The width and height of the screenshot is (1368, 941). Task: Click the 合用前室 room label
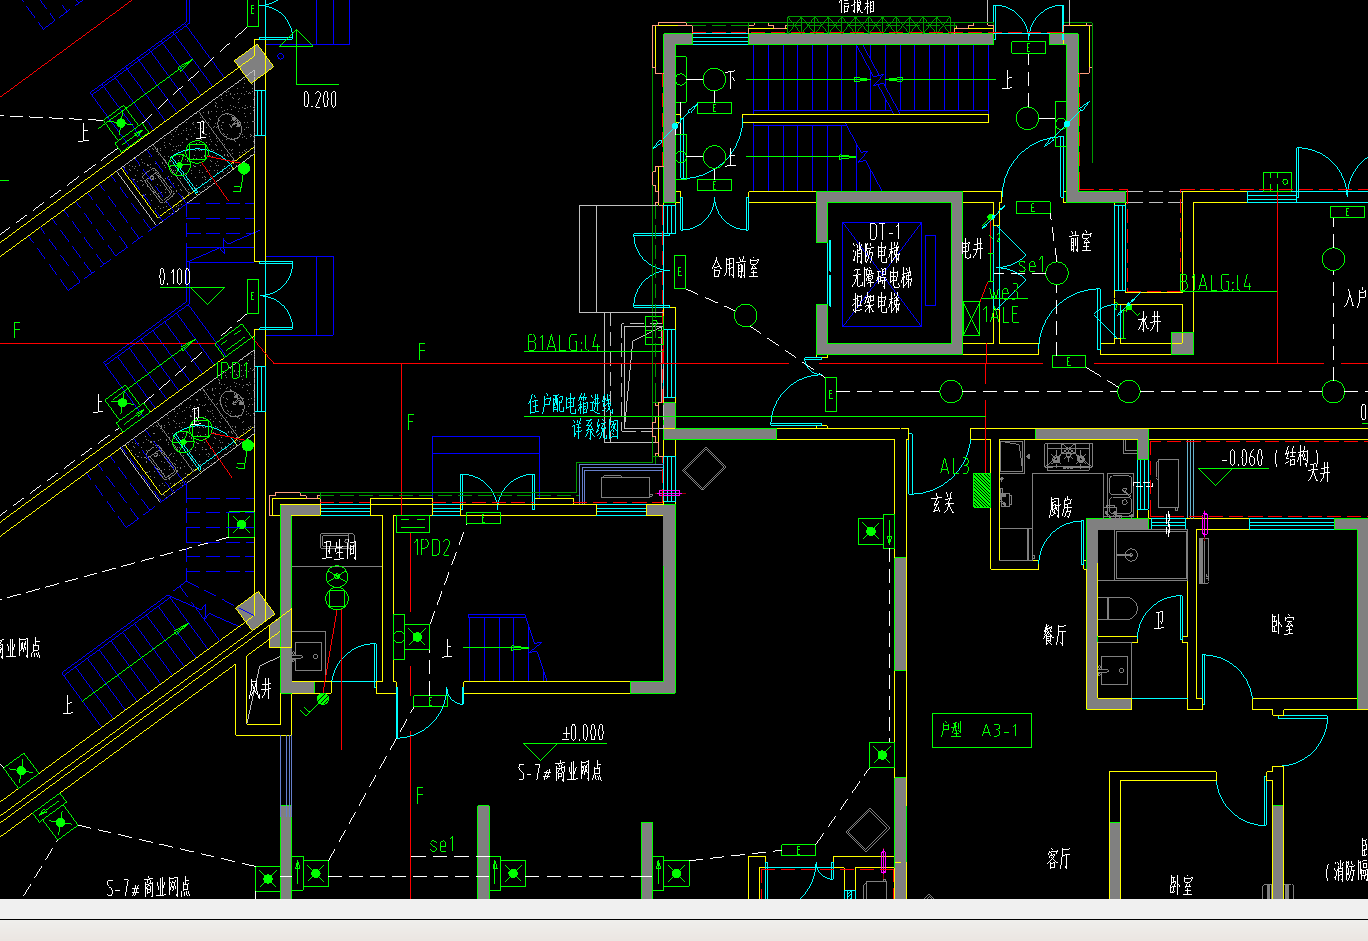(x=735, y=268)
